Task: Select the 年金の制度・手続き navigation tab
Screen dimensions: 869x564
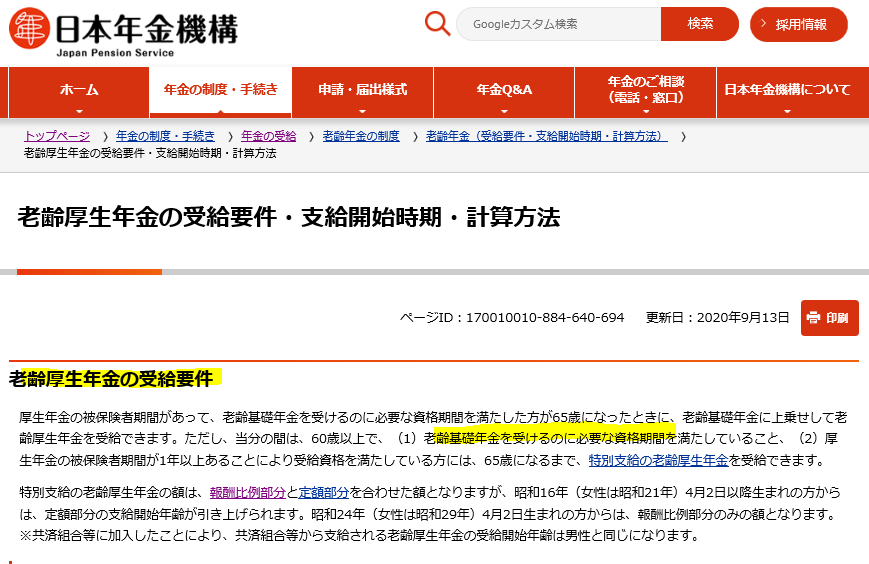Action: click(x=221, y=90)
